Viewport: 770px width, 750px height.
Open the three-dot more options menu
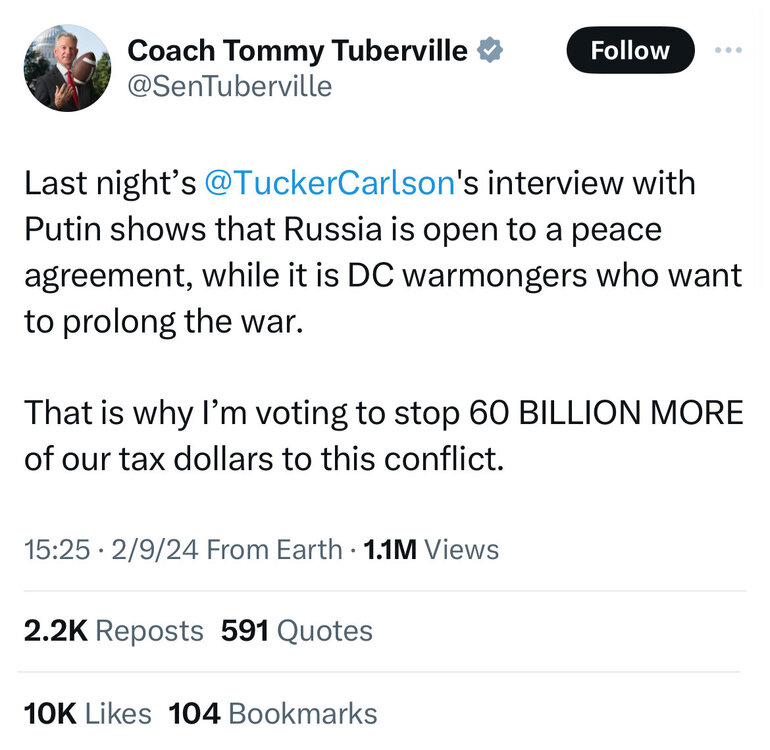tap(732, 49)
